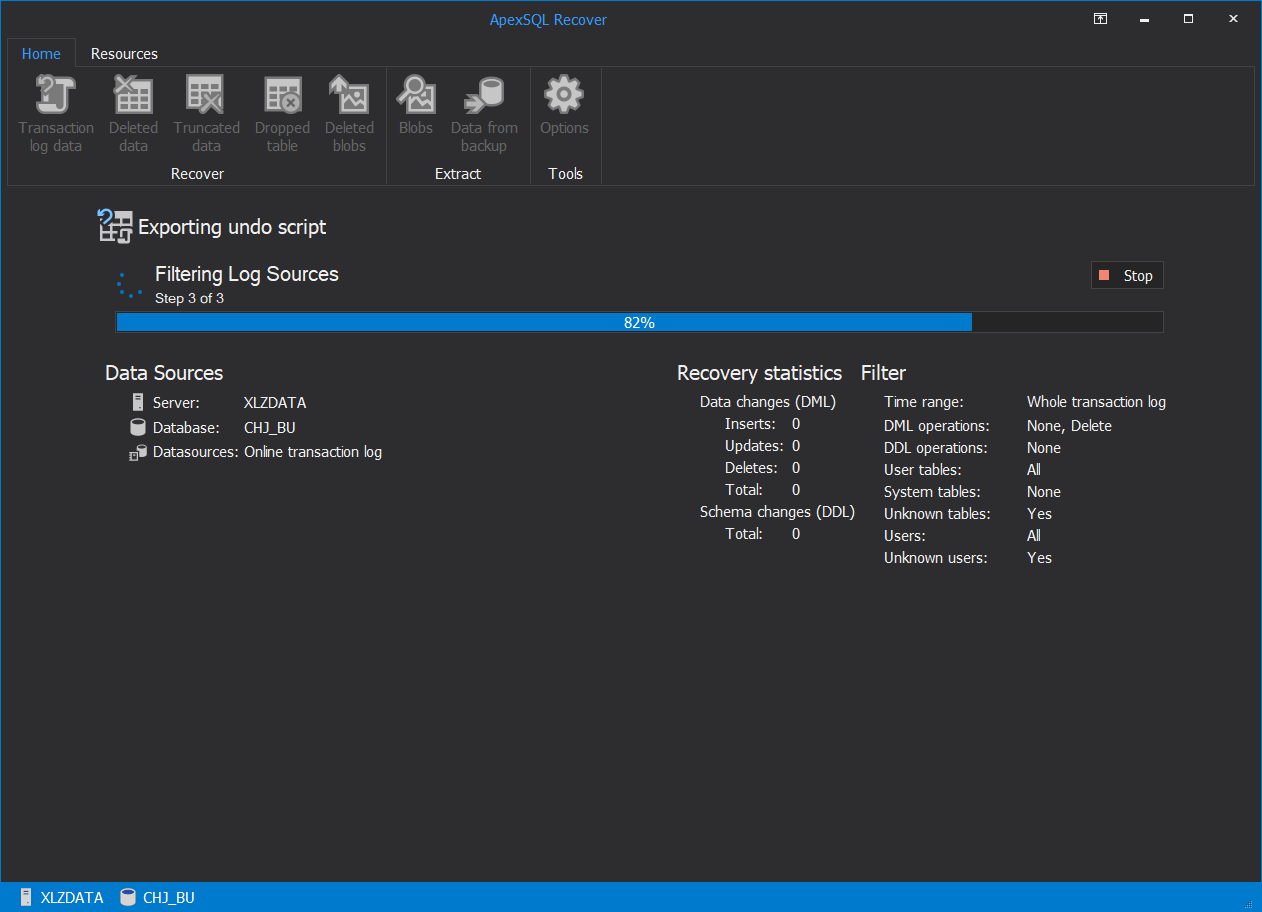The height and width of the screenshot is (912, 1262).
Task: Select the Dropped table recovery tool
Action: tap(281, 110)
